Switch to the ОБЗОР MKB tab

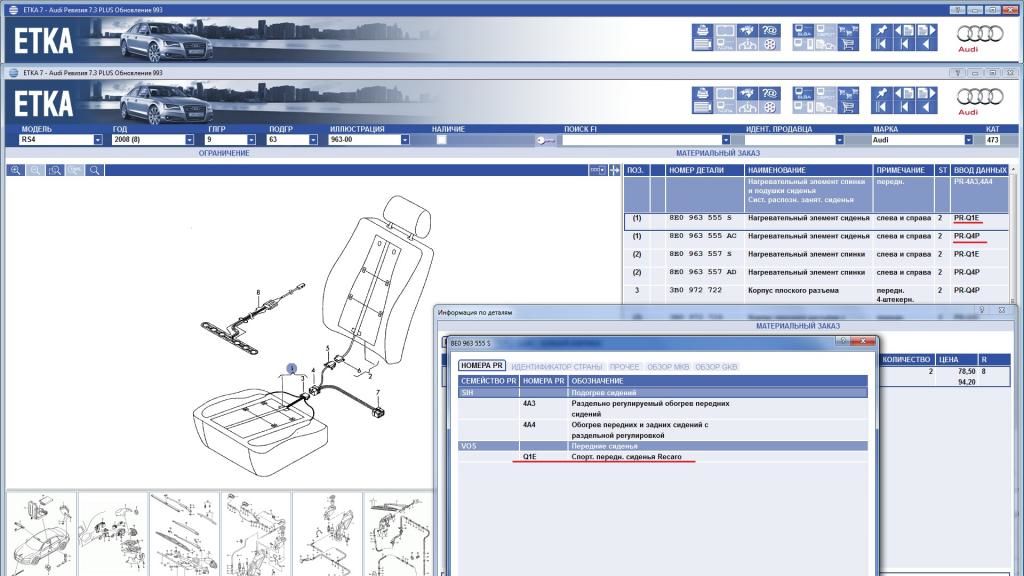click(668, 367)
